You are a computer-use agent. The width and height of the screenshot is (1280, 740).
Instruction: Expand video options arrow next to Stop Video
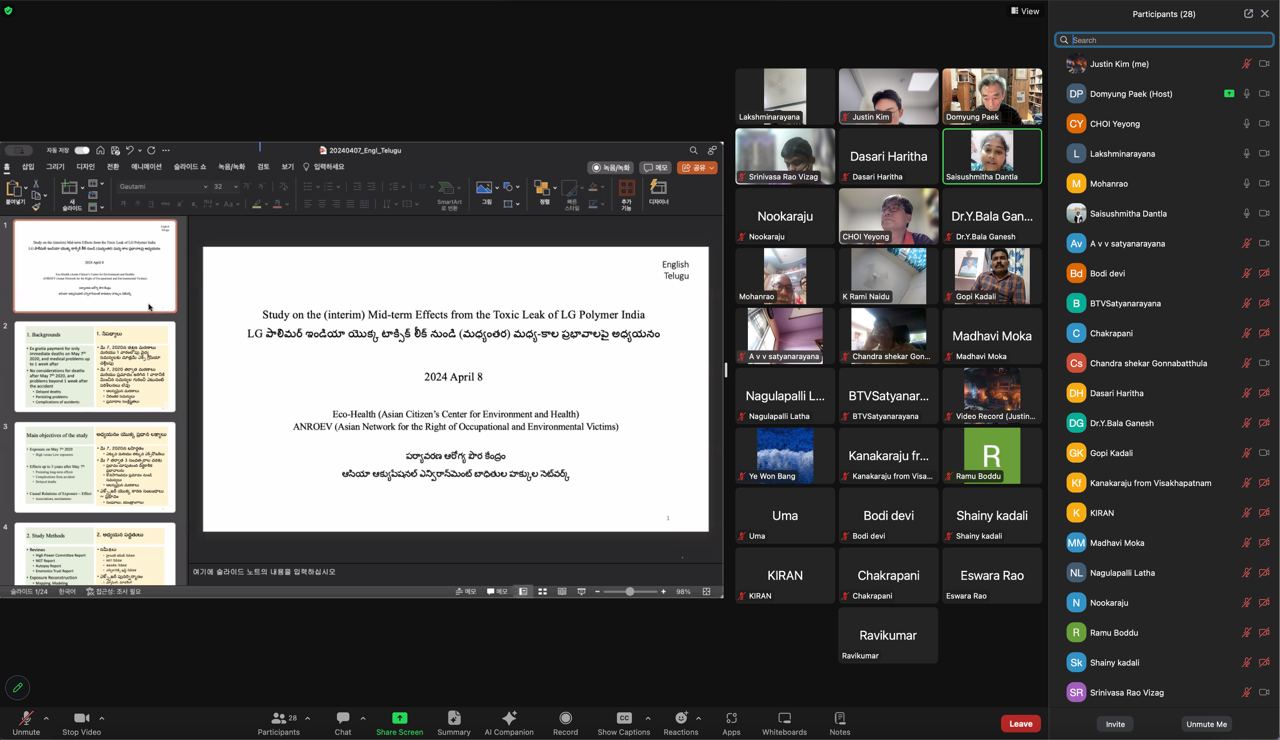tap(101, 718)
